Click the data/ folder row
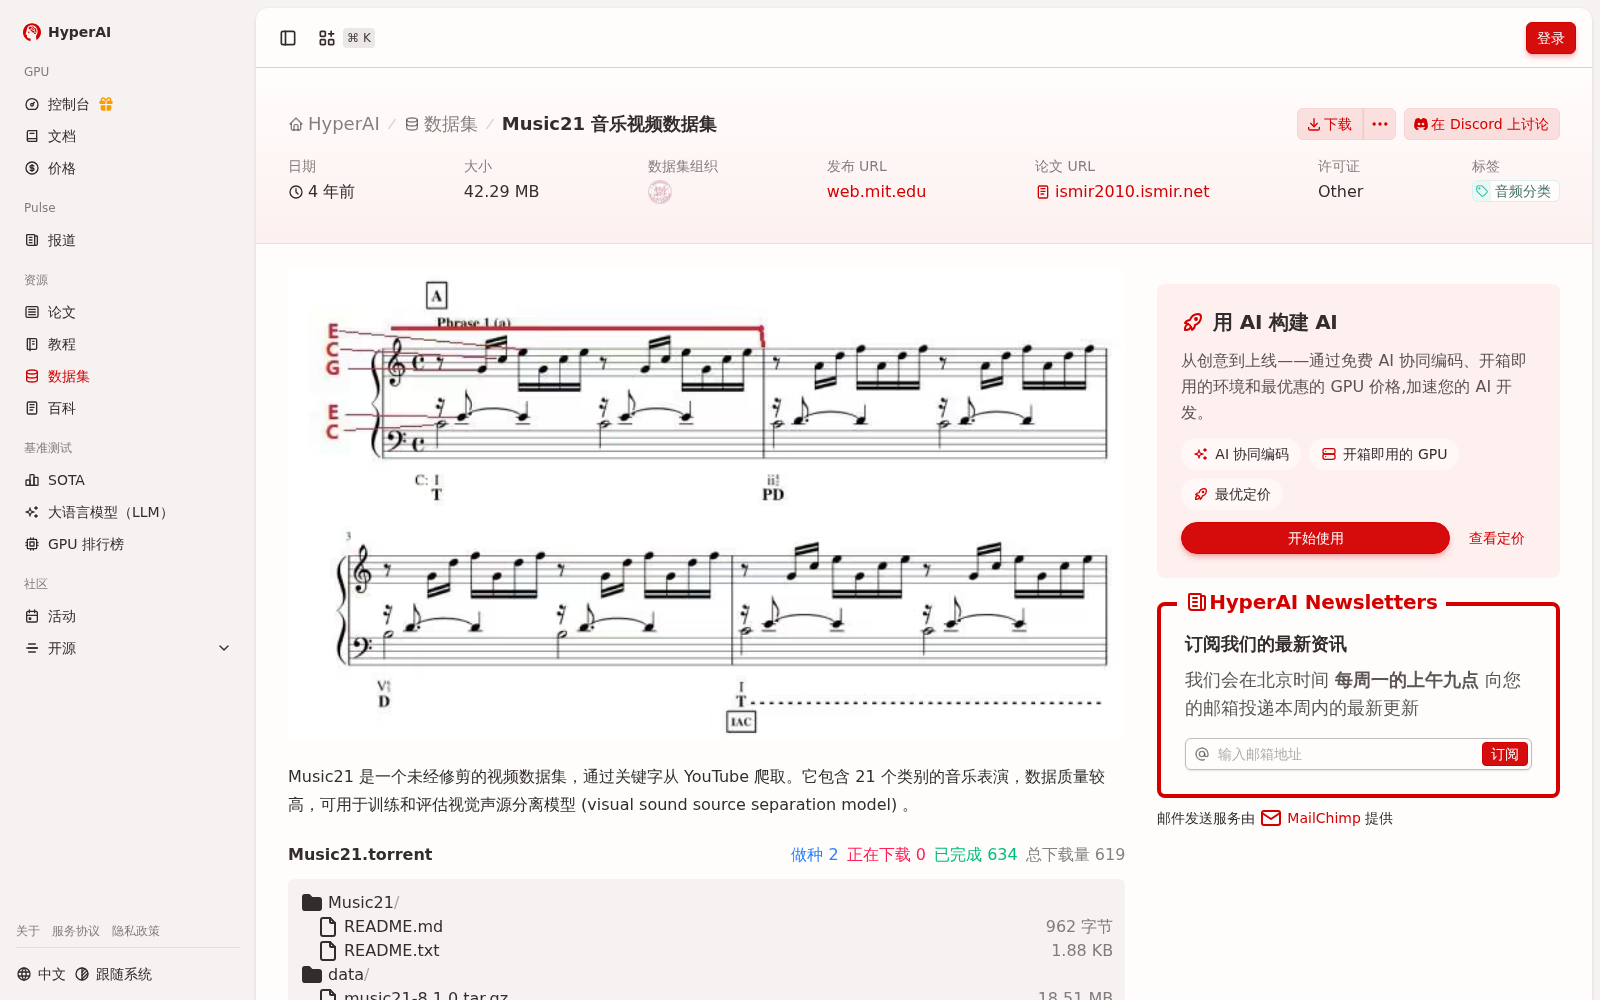 coord(706,974)
